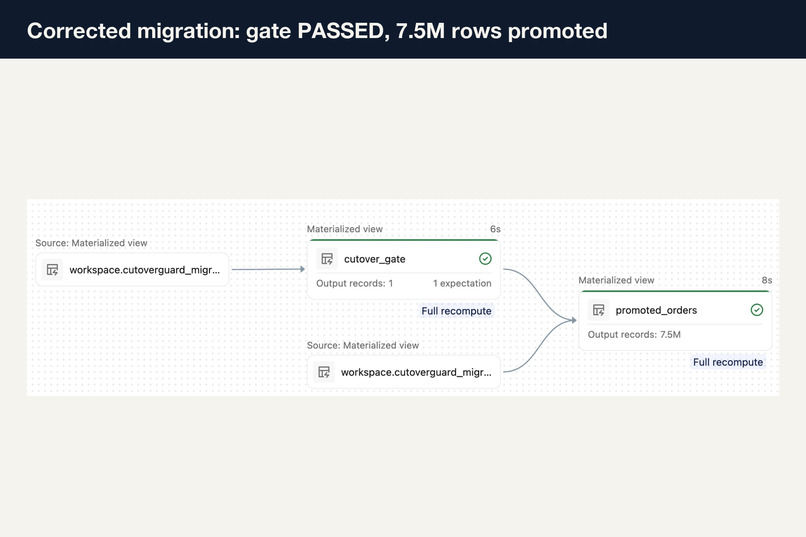Screen dimensions: 806x537
Task: Click the 6s duration above cutover_gate
Action: click(495, 229)
